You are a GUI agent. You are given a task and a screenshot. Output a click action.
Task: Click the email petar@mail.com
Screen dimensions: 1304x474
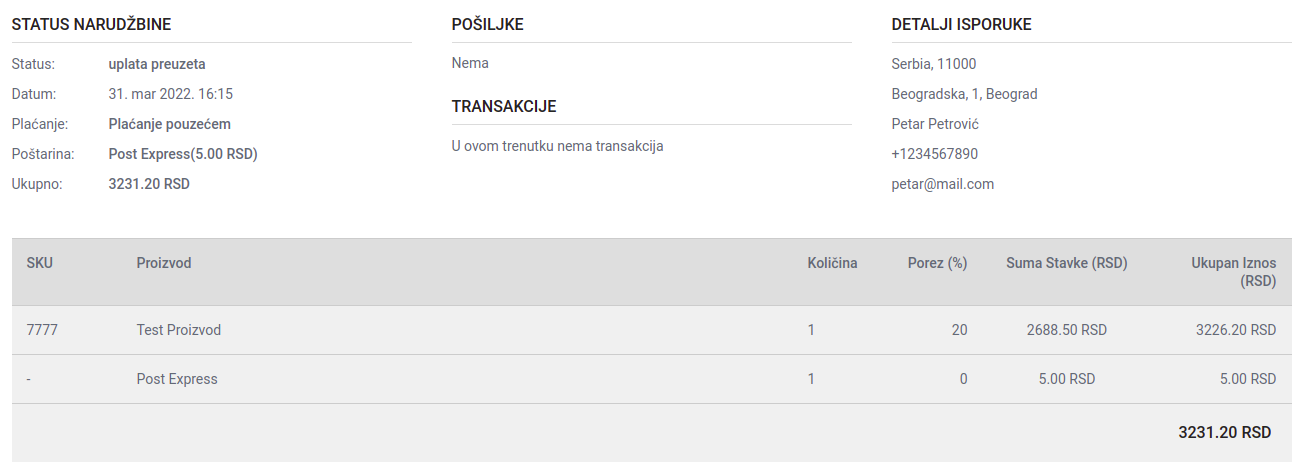942,184
